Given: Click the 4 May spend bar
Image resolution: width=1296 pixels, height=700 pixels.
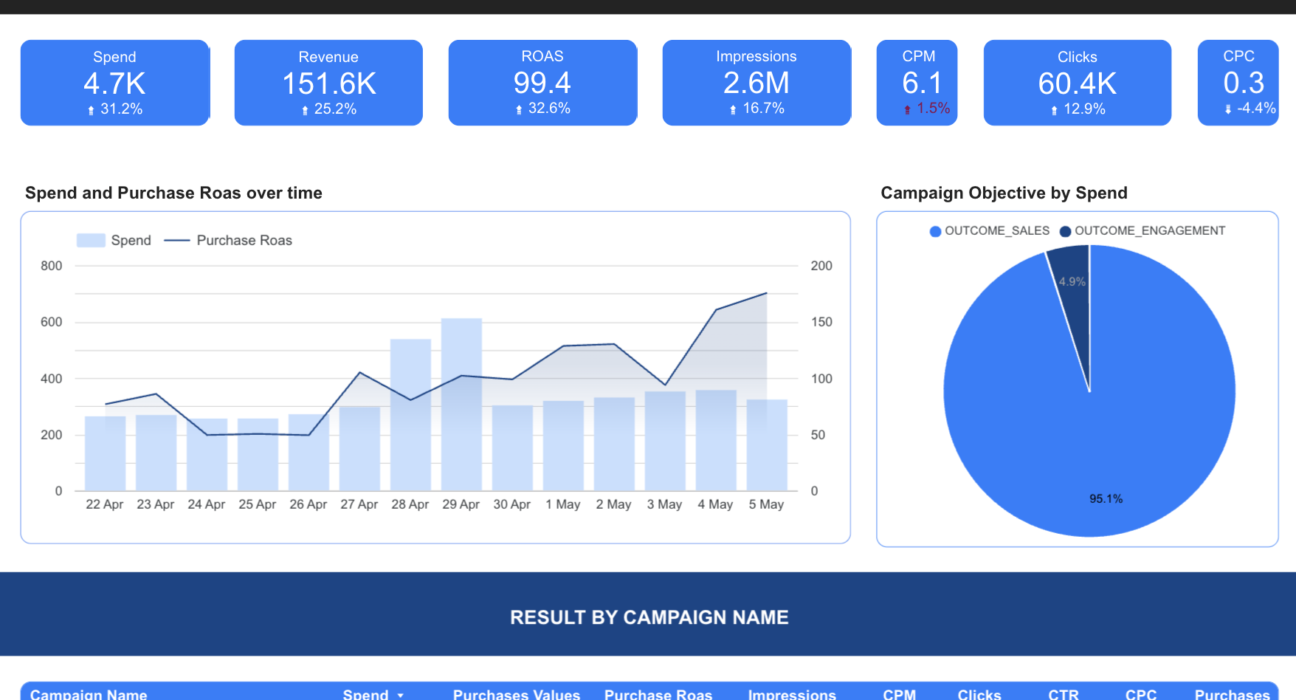Looking at the screenshot, I should point(716,440).
